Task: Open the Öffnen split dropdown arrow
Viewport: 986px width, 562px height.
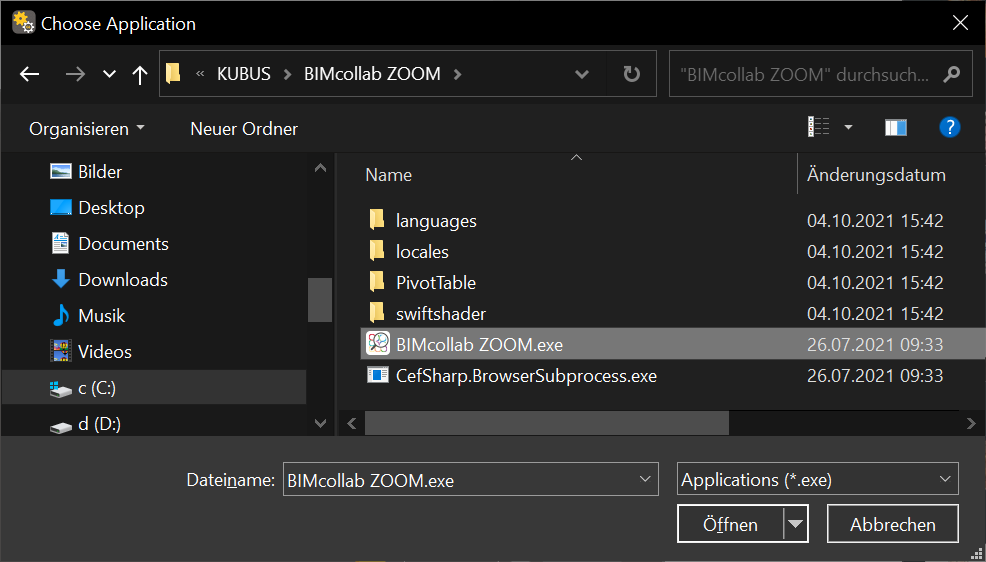Action: pyautogui.click(x=795, y=524)
